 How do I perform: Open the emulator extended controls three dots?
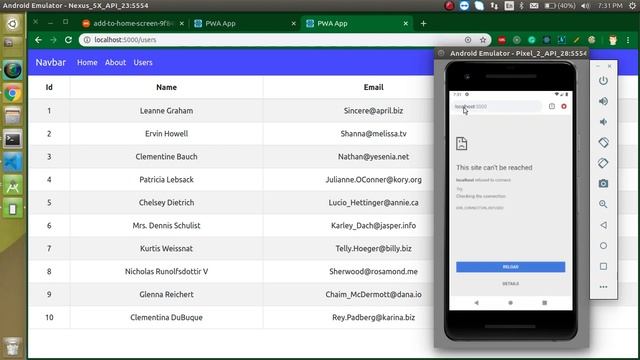[x=603, y=287]
